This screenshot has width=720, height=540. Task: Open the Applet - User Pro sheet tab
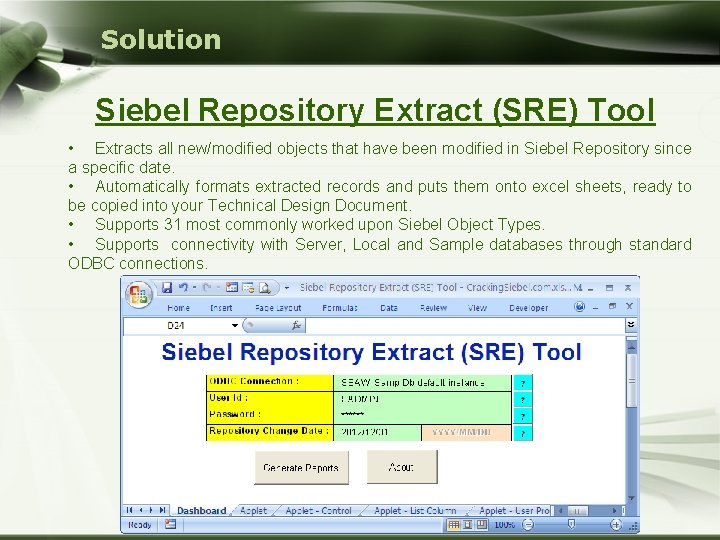(x=514, y=511)
